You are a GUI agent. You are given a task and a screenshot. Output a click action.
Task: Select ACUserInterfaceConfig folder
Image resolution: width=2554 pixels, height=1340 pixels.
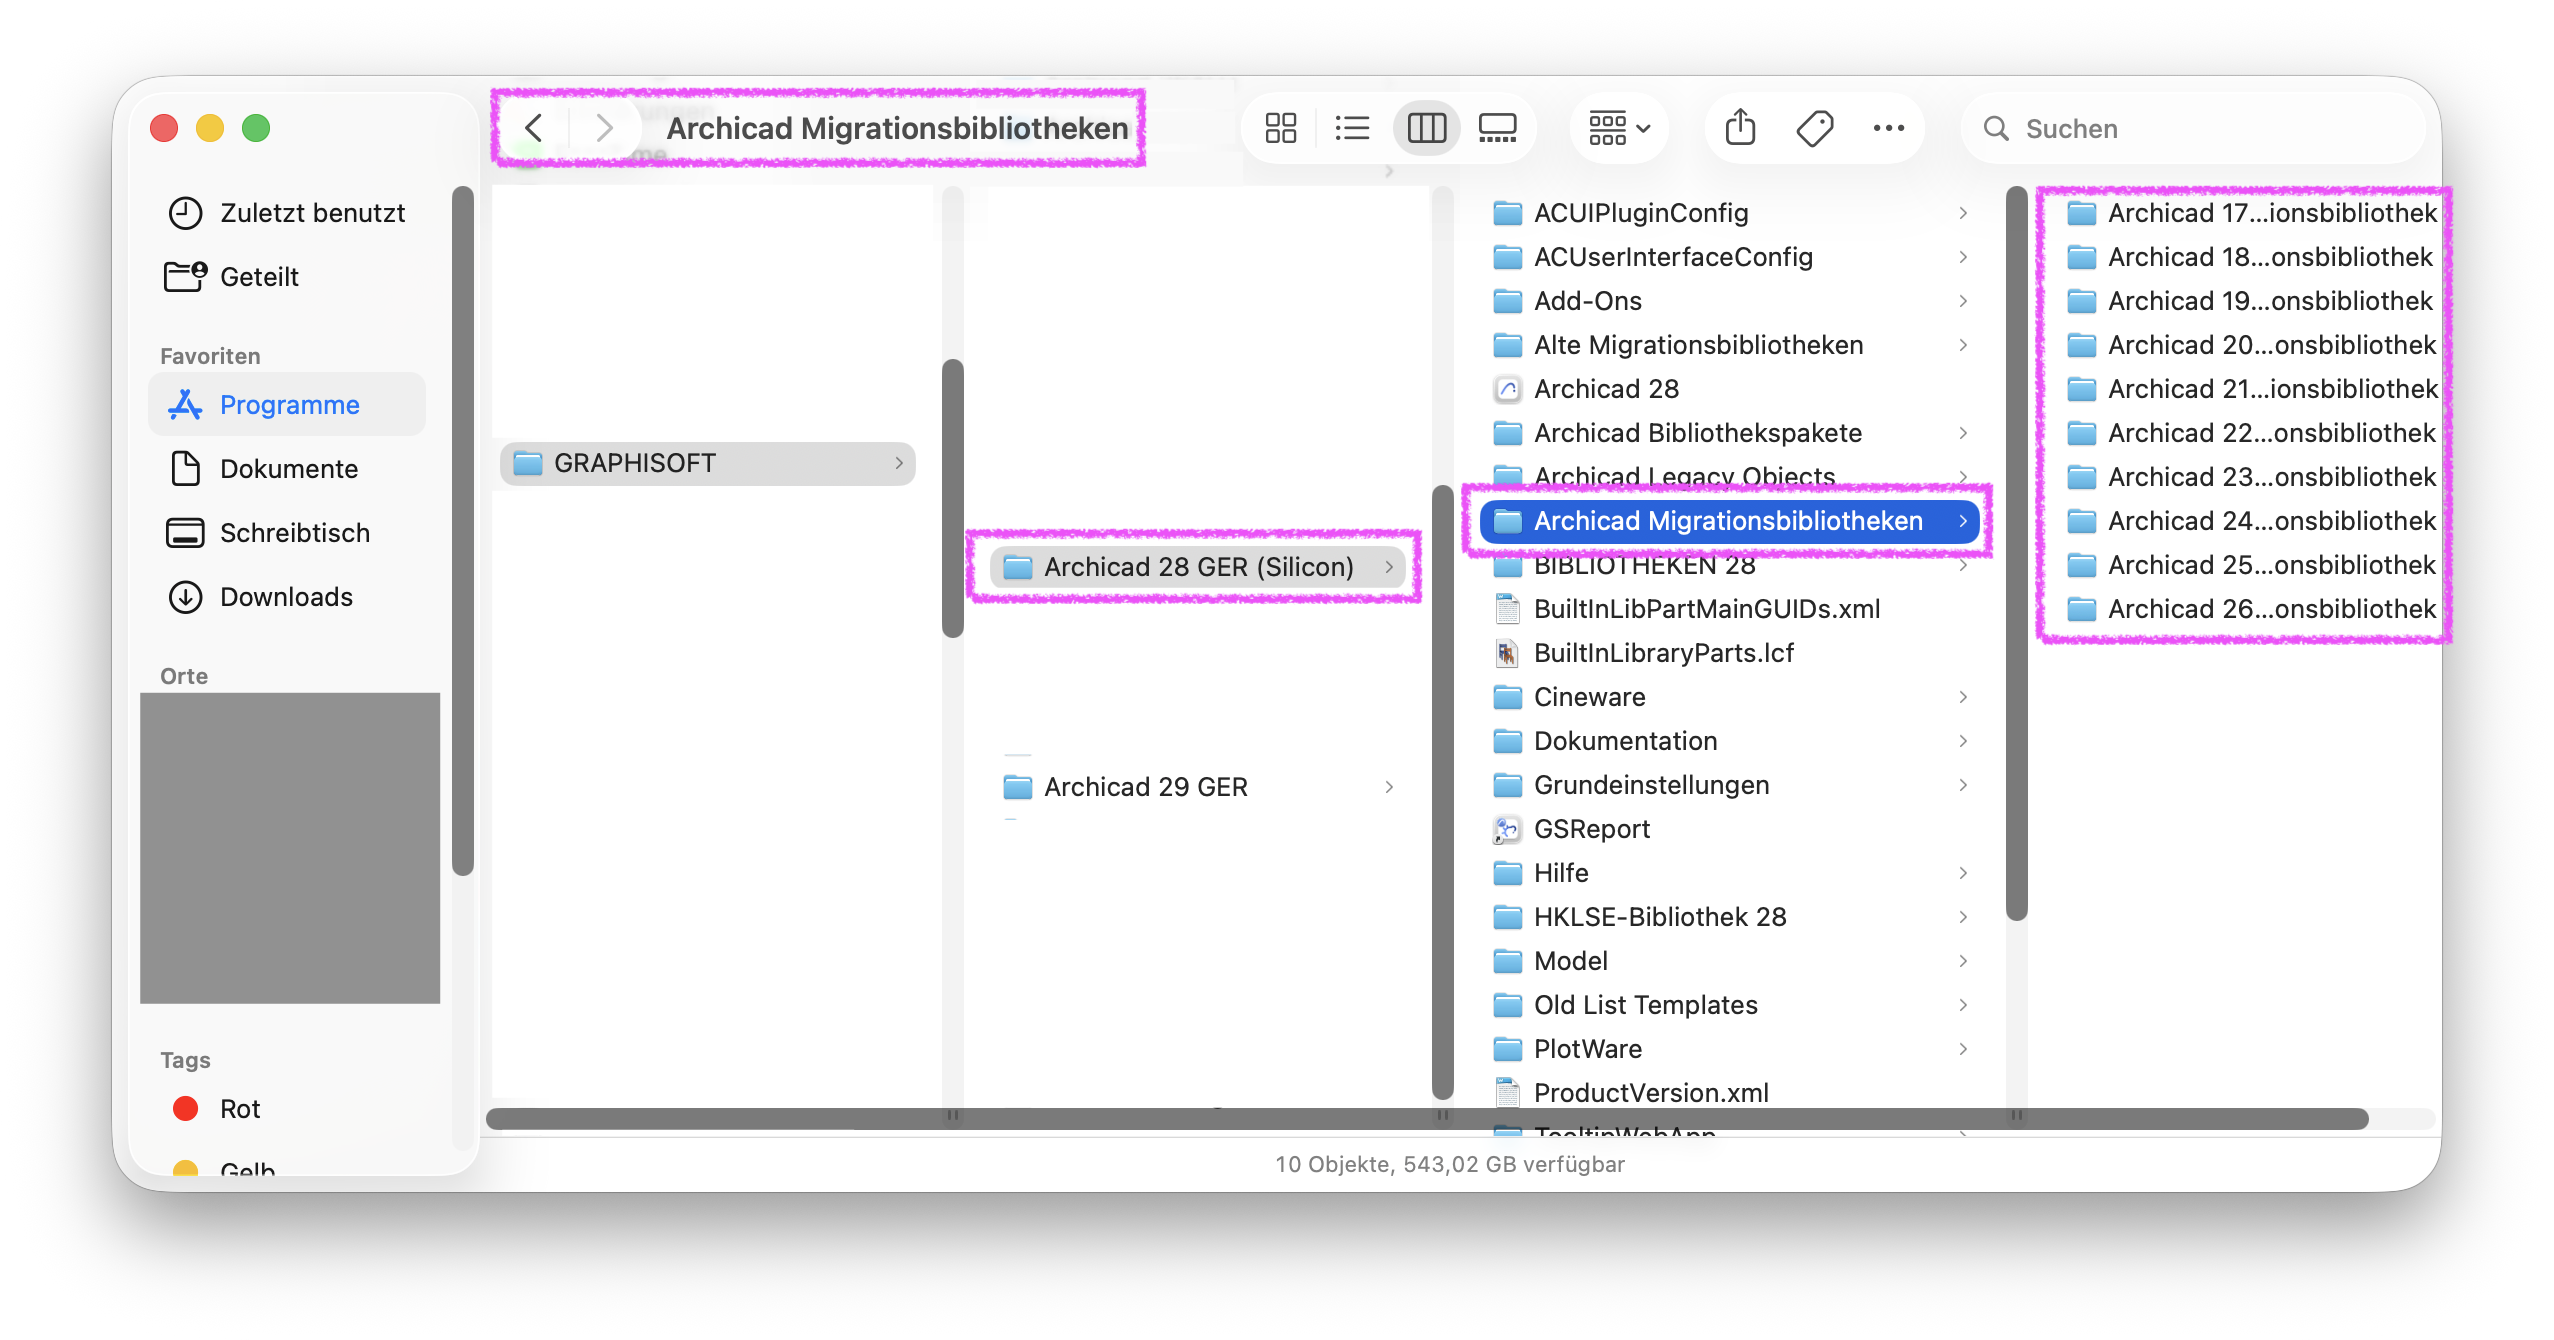click(1730, 257)
